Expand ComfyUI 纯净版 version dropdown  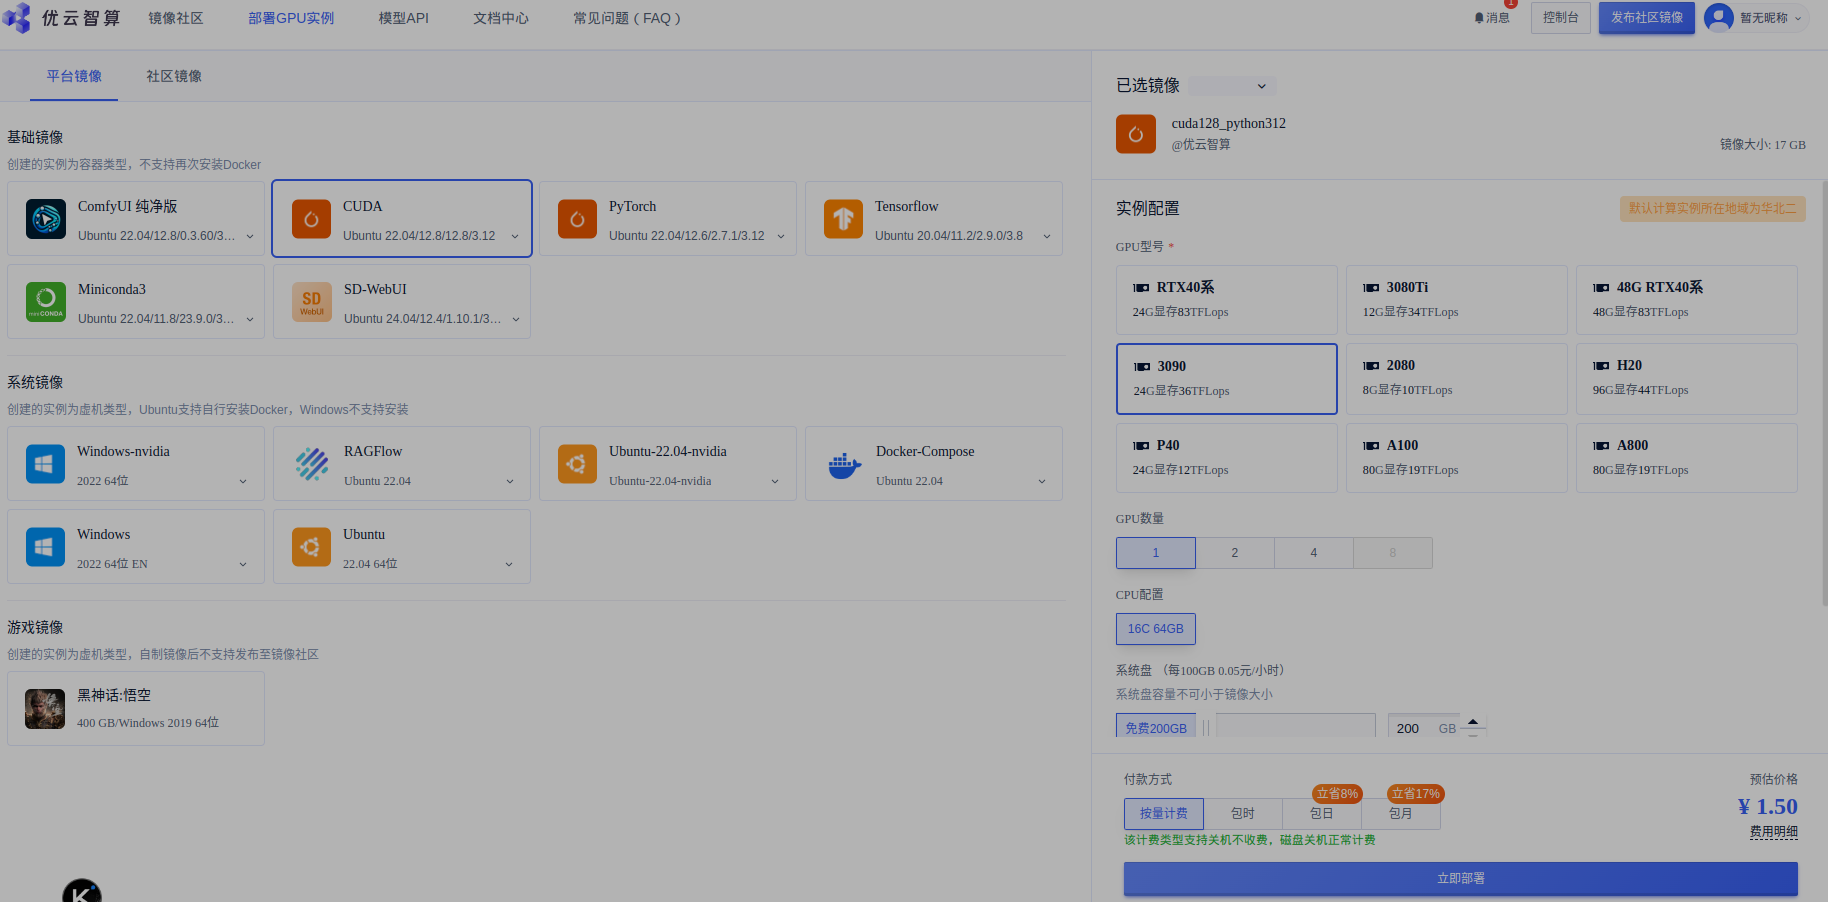(250, 237)
